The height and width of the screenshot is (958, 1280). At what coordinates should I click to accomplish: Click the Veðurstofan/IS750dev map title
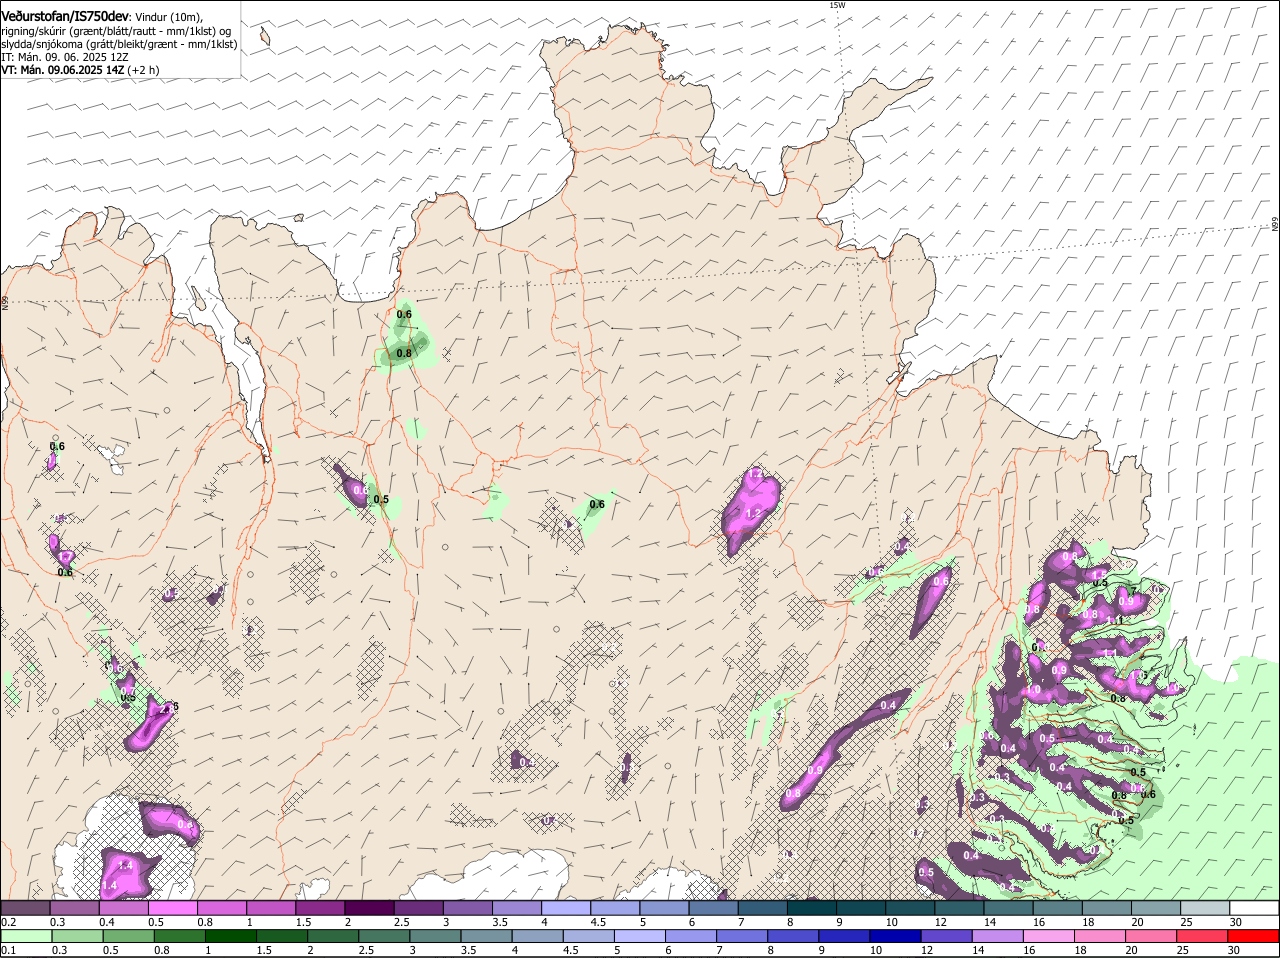point(65,16)
